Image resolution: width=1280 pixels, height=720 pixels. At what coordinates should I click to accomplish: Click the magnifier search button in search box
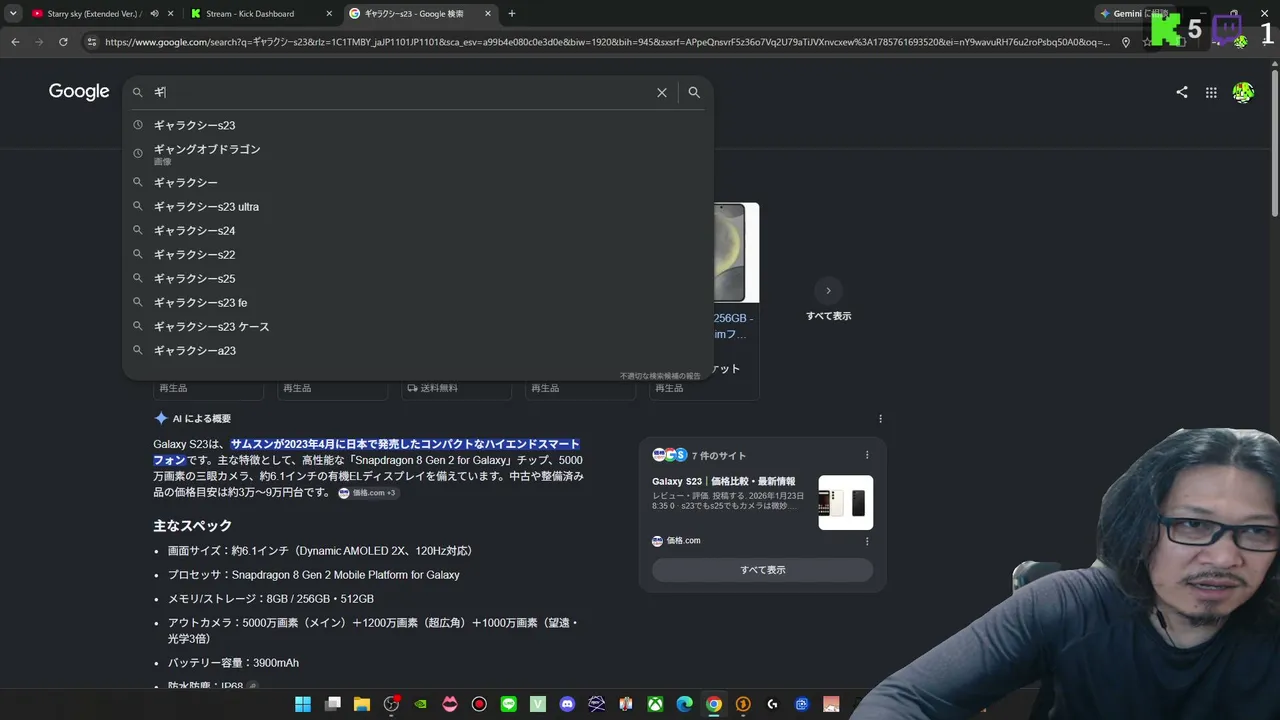click(694, 92)
